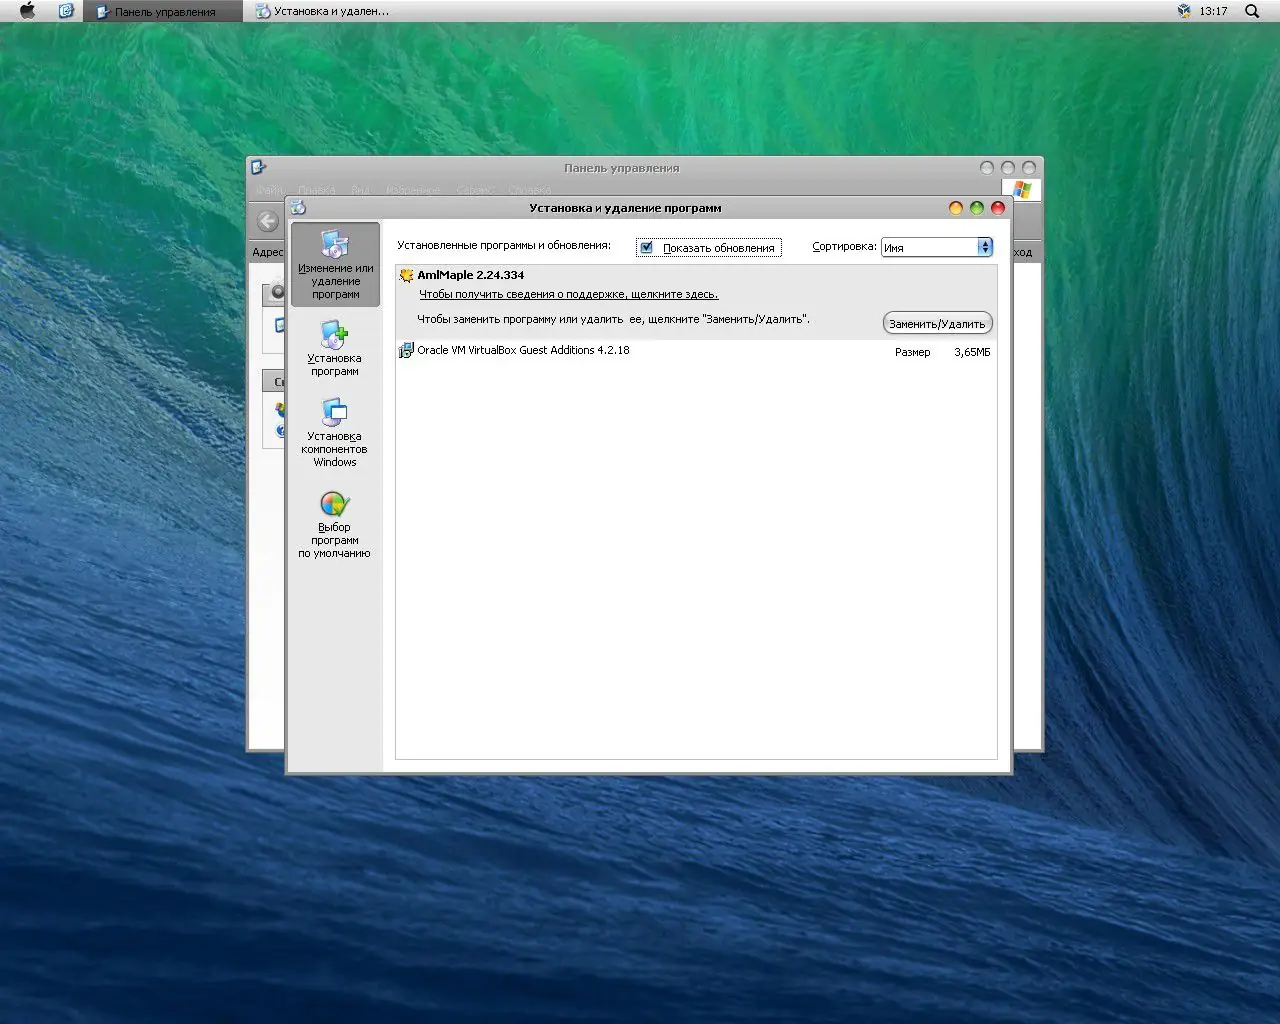1280x1024 pixels.
Task: Click the 13:17 clock in the top bar
Action: pyautogui.click(x=1213, y=11)
